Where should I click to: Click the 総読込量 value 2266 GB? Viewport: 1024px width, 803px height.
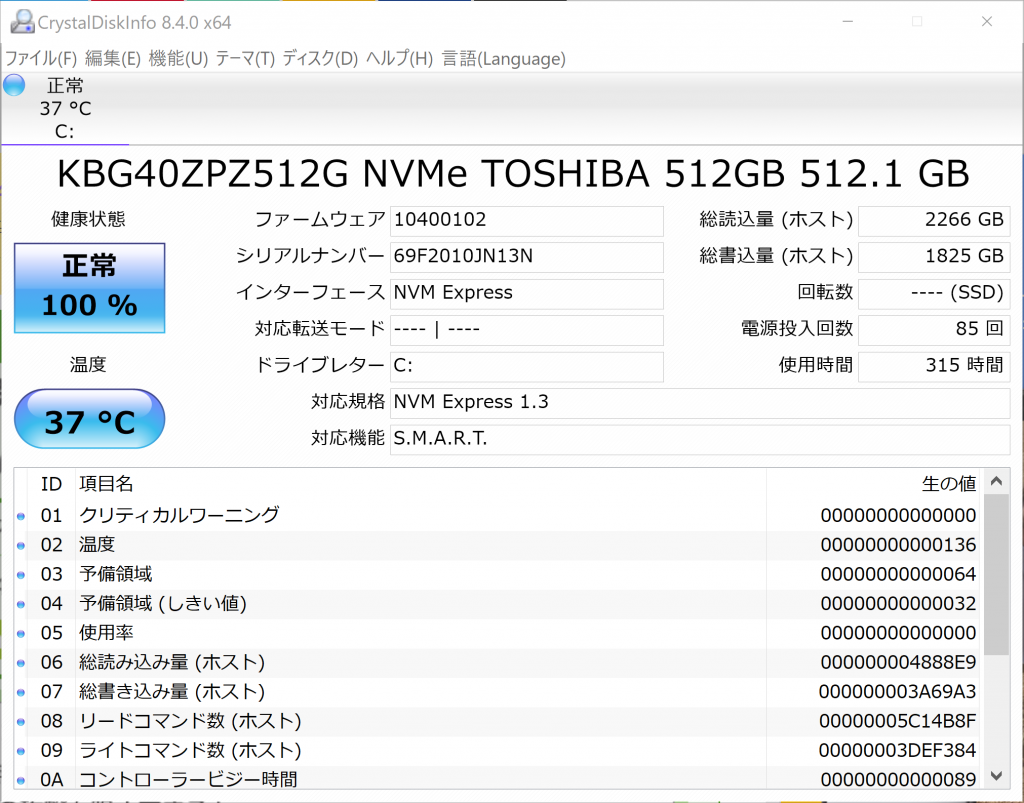(934, 221)
